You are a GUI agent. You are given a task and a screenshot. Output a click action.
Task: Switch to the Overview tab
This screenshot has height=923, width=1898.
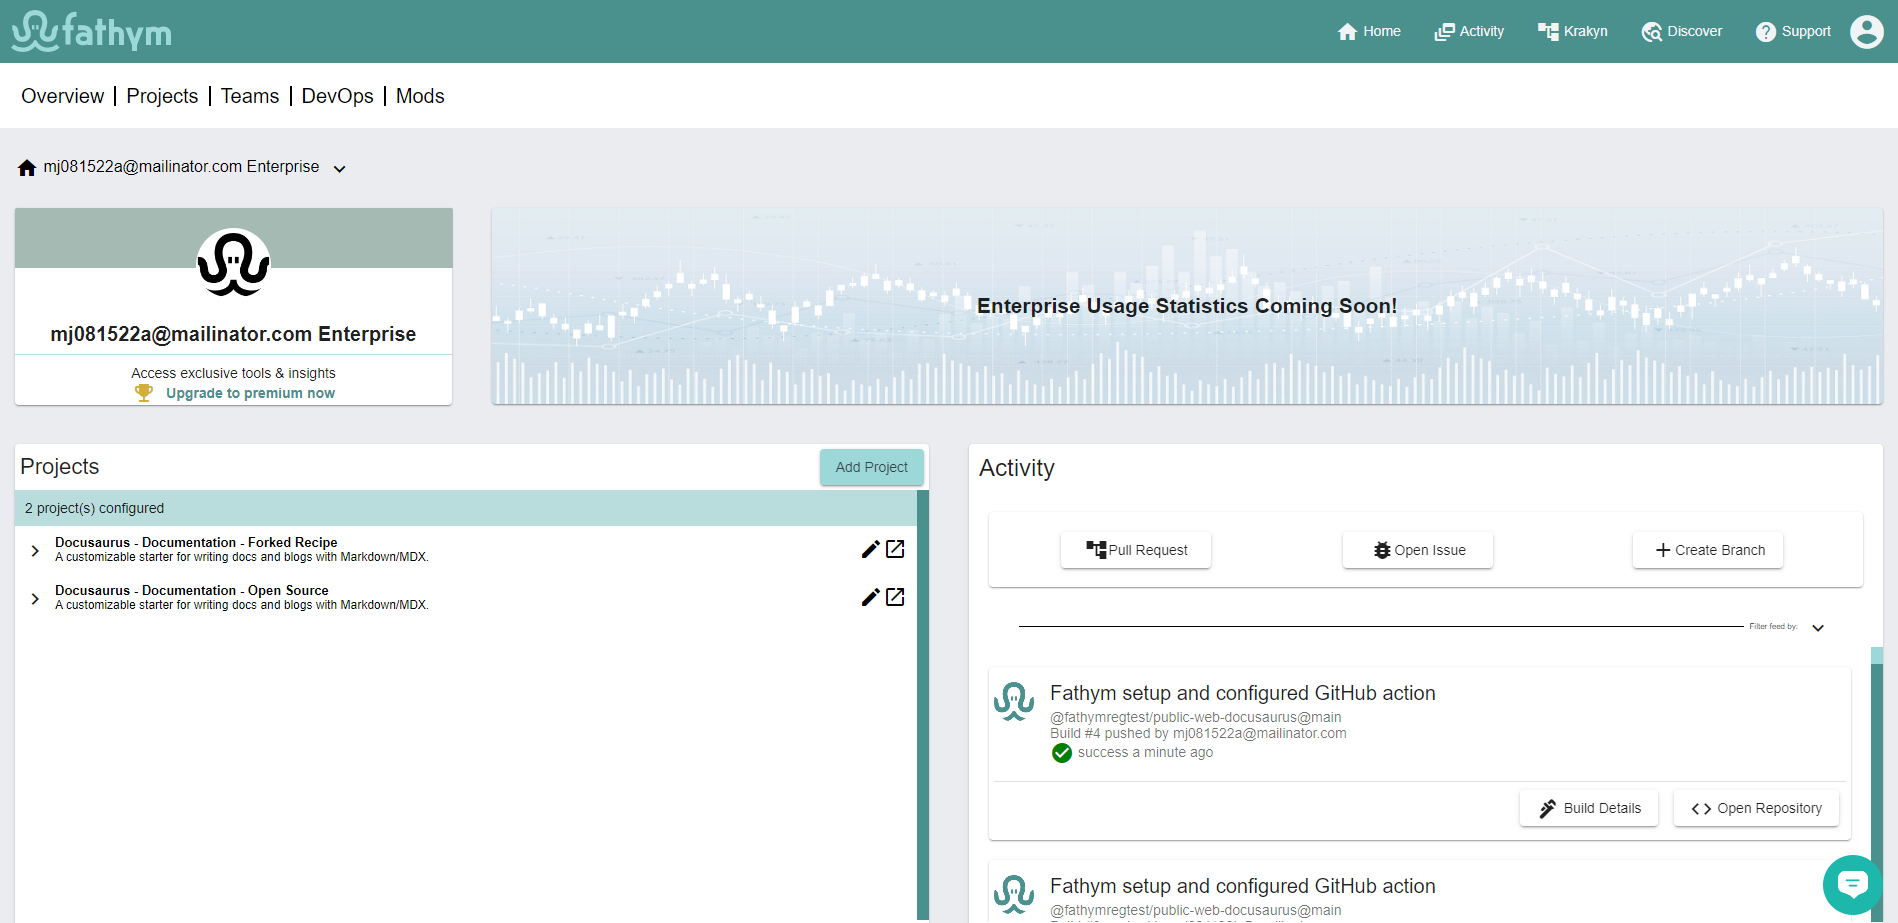tap(63, 96)
